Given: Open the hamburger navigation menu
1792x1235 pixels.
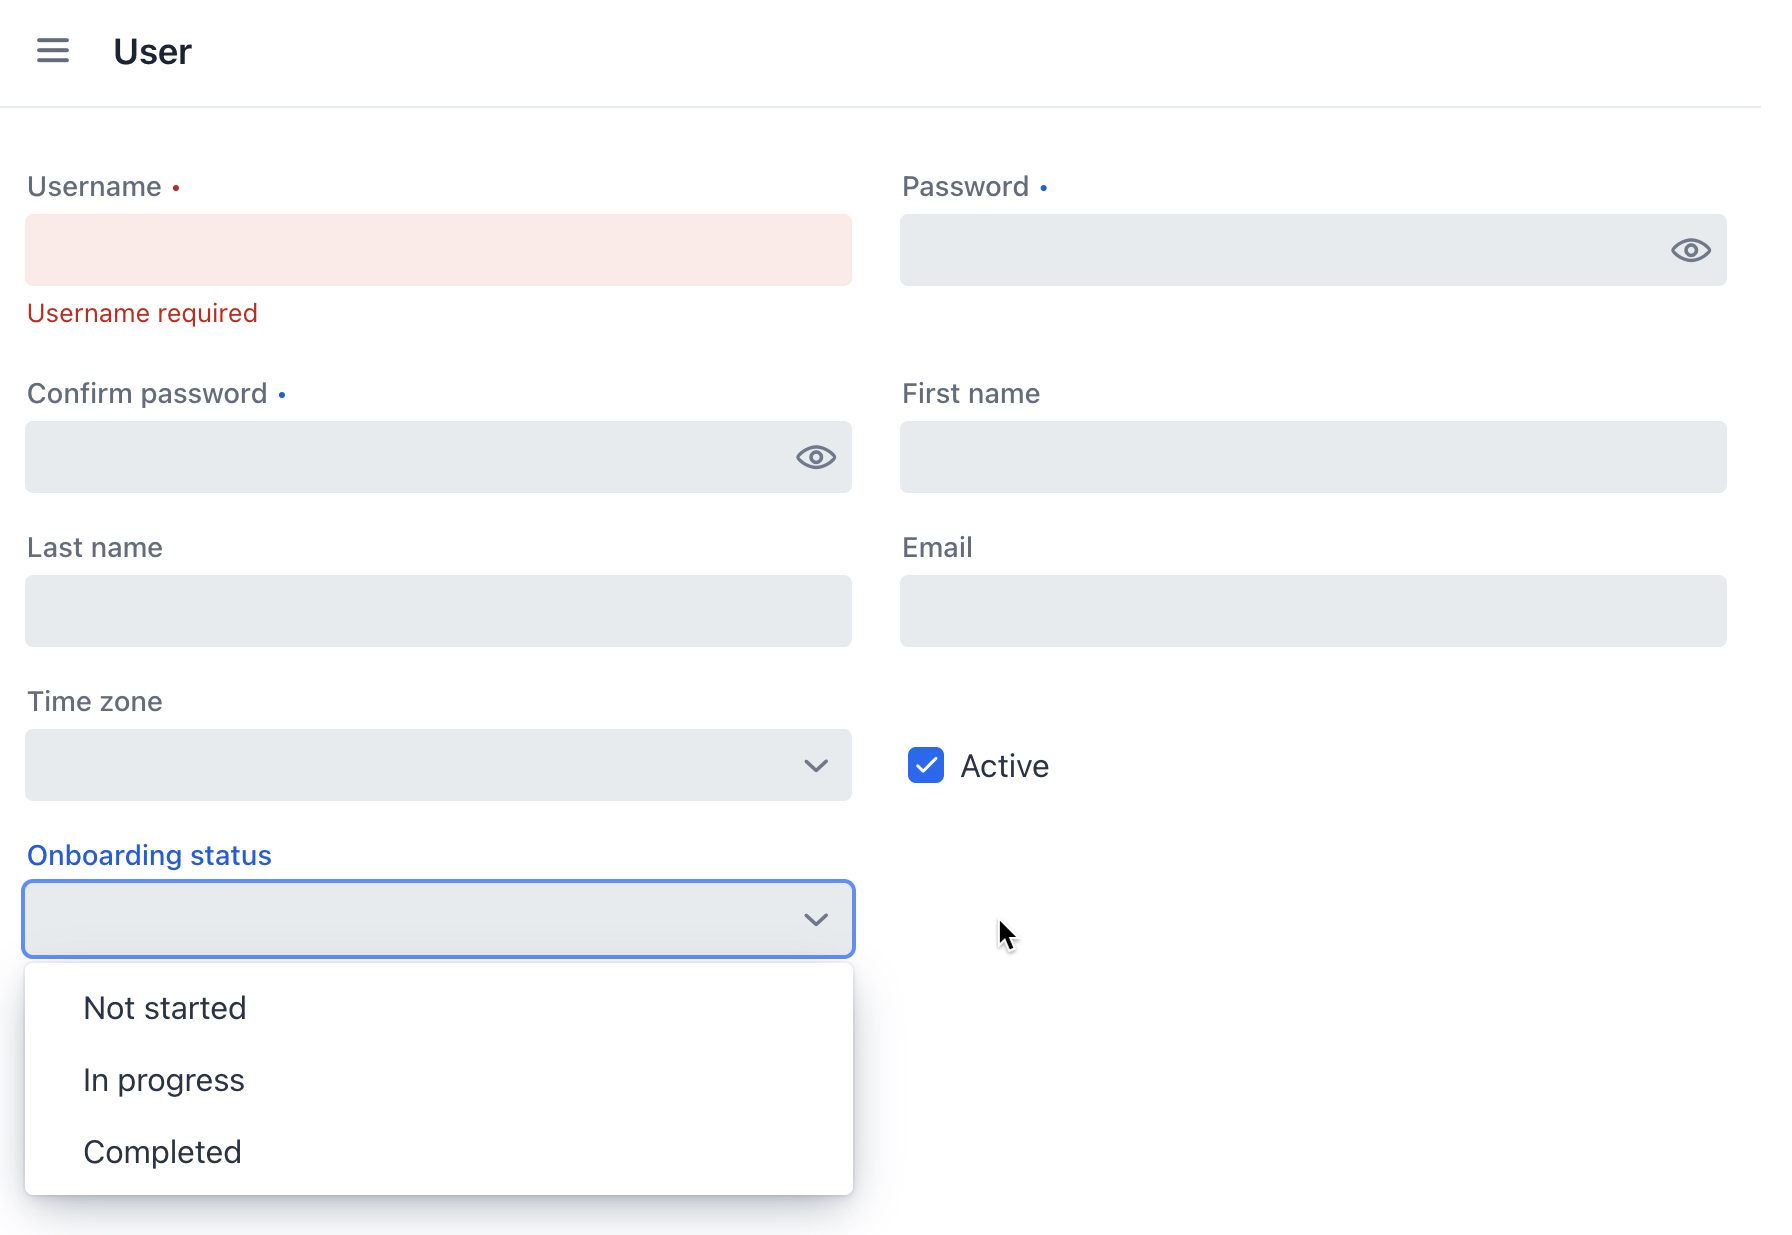Looking at the screenshot, I should point(53,51).
